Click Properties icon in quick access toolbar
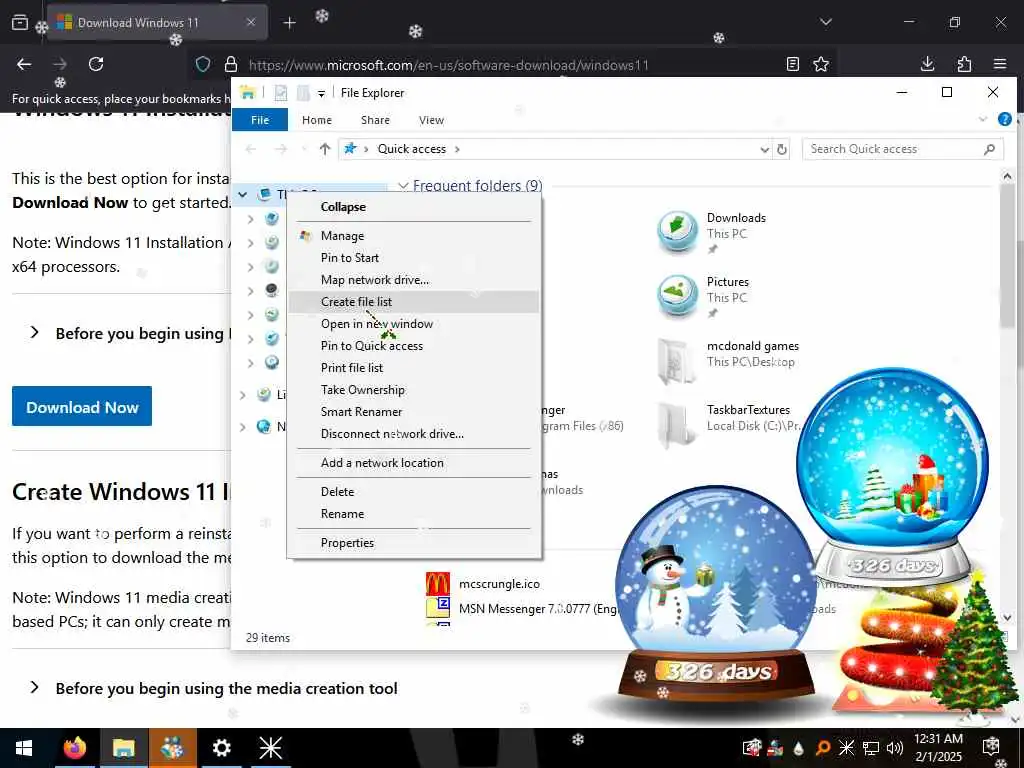This screenshot has height=768, width=1024. (x=281, y=93)
